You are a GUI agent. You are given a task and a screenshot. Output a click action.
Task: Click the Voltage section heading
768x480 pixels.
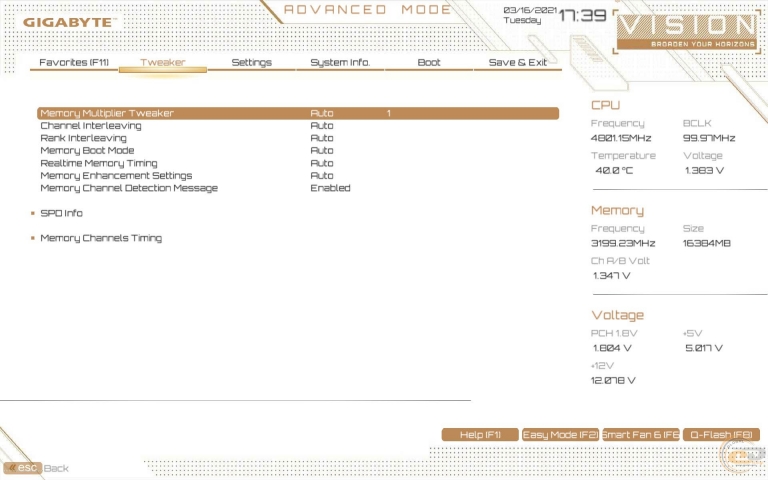pyautogui.click(x=617, y=315)
